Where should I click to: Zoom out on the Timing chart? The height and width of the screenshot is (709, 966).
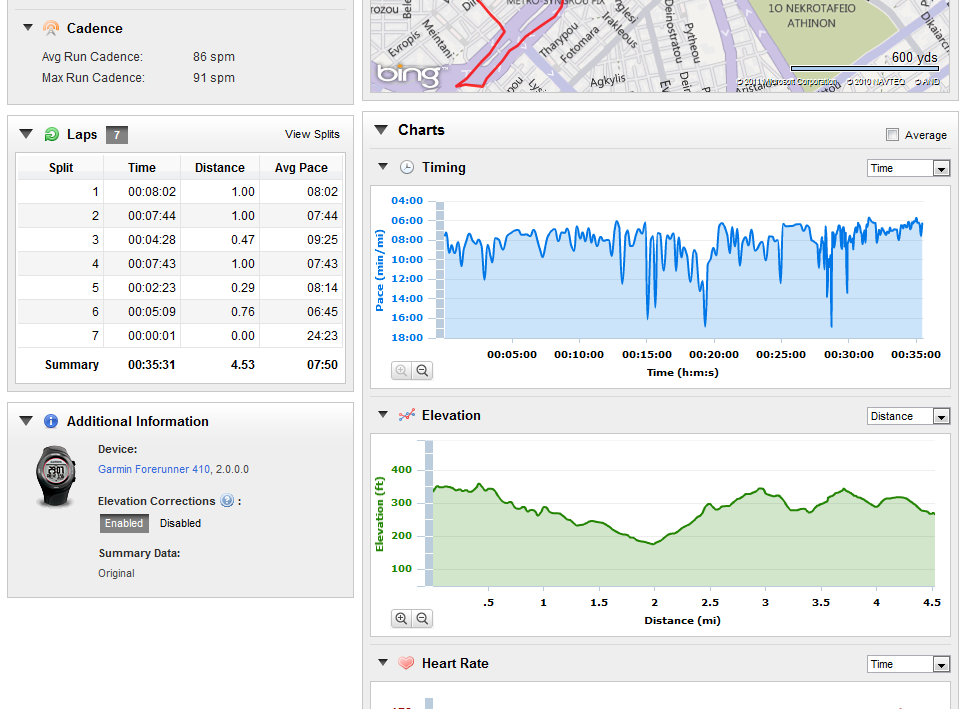422,371
